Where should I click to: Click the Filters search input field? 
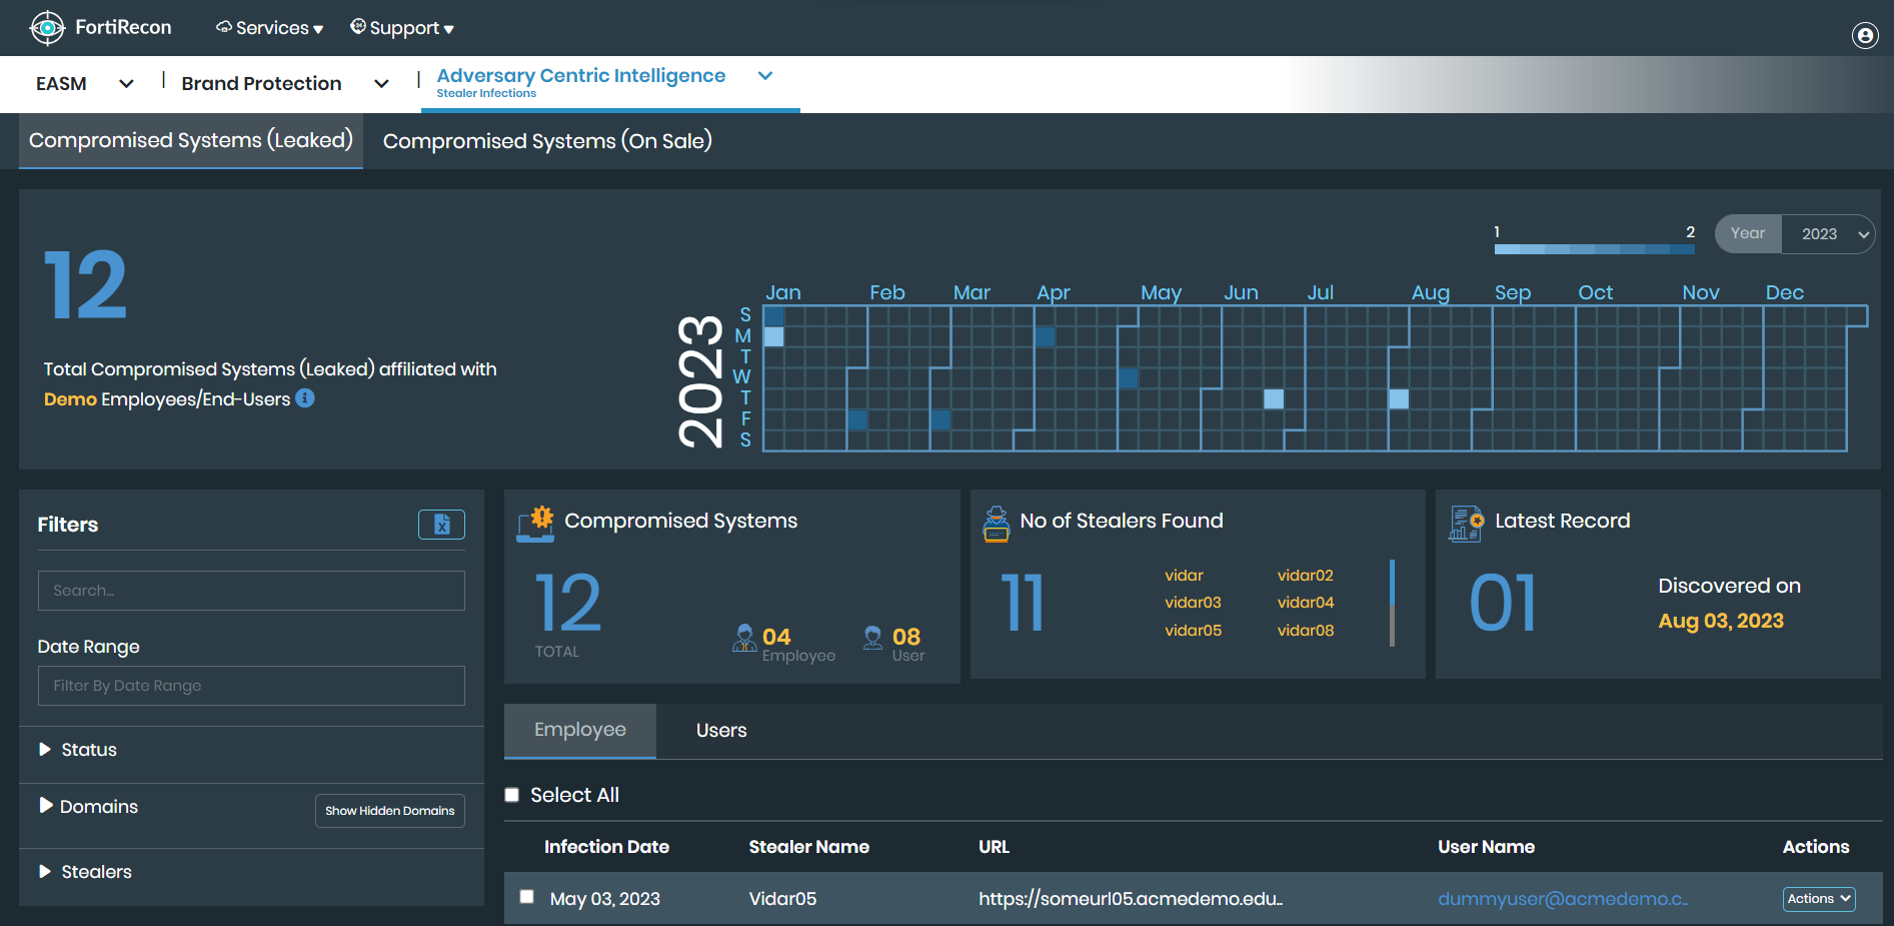pyautogui.click(x=250, y=590)
